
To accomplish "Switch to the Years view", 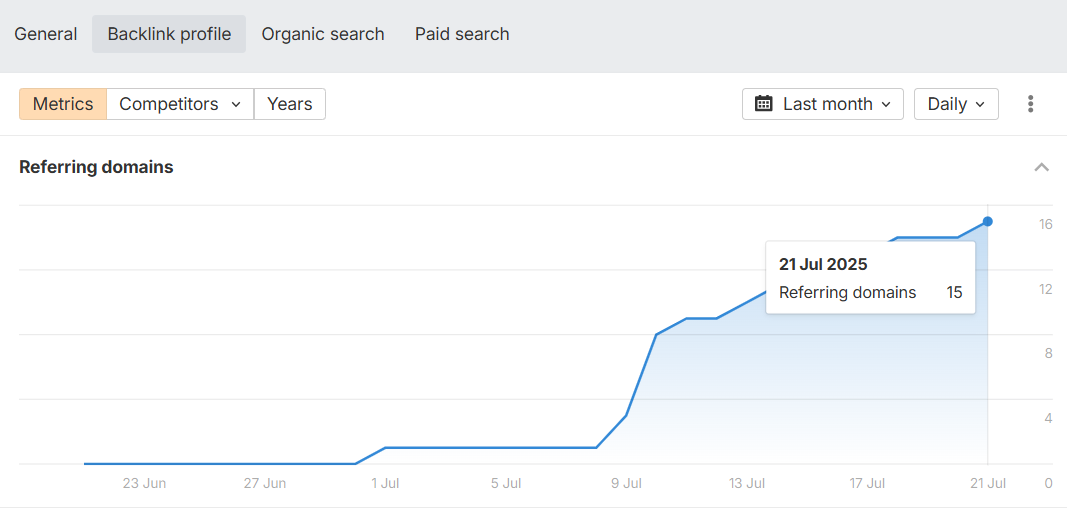I will click(x=290, y=104).
